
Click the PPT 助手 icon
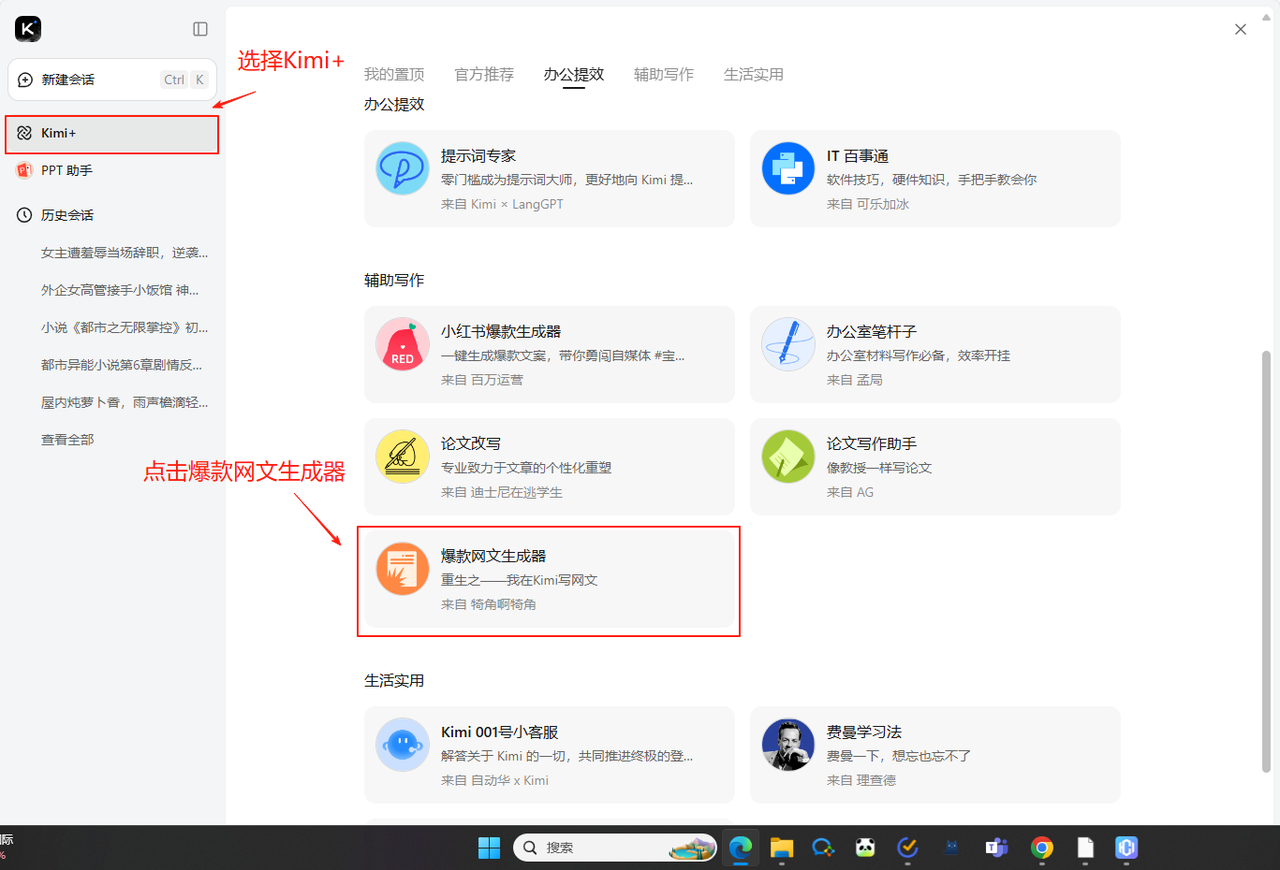click(x=25, y=171)
